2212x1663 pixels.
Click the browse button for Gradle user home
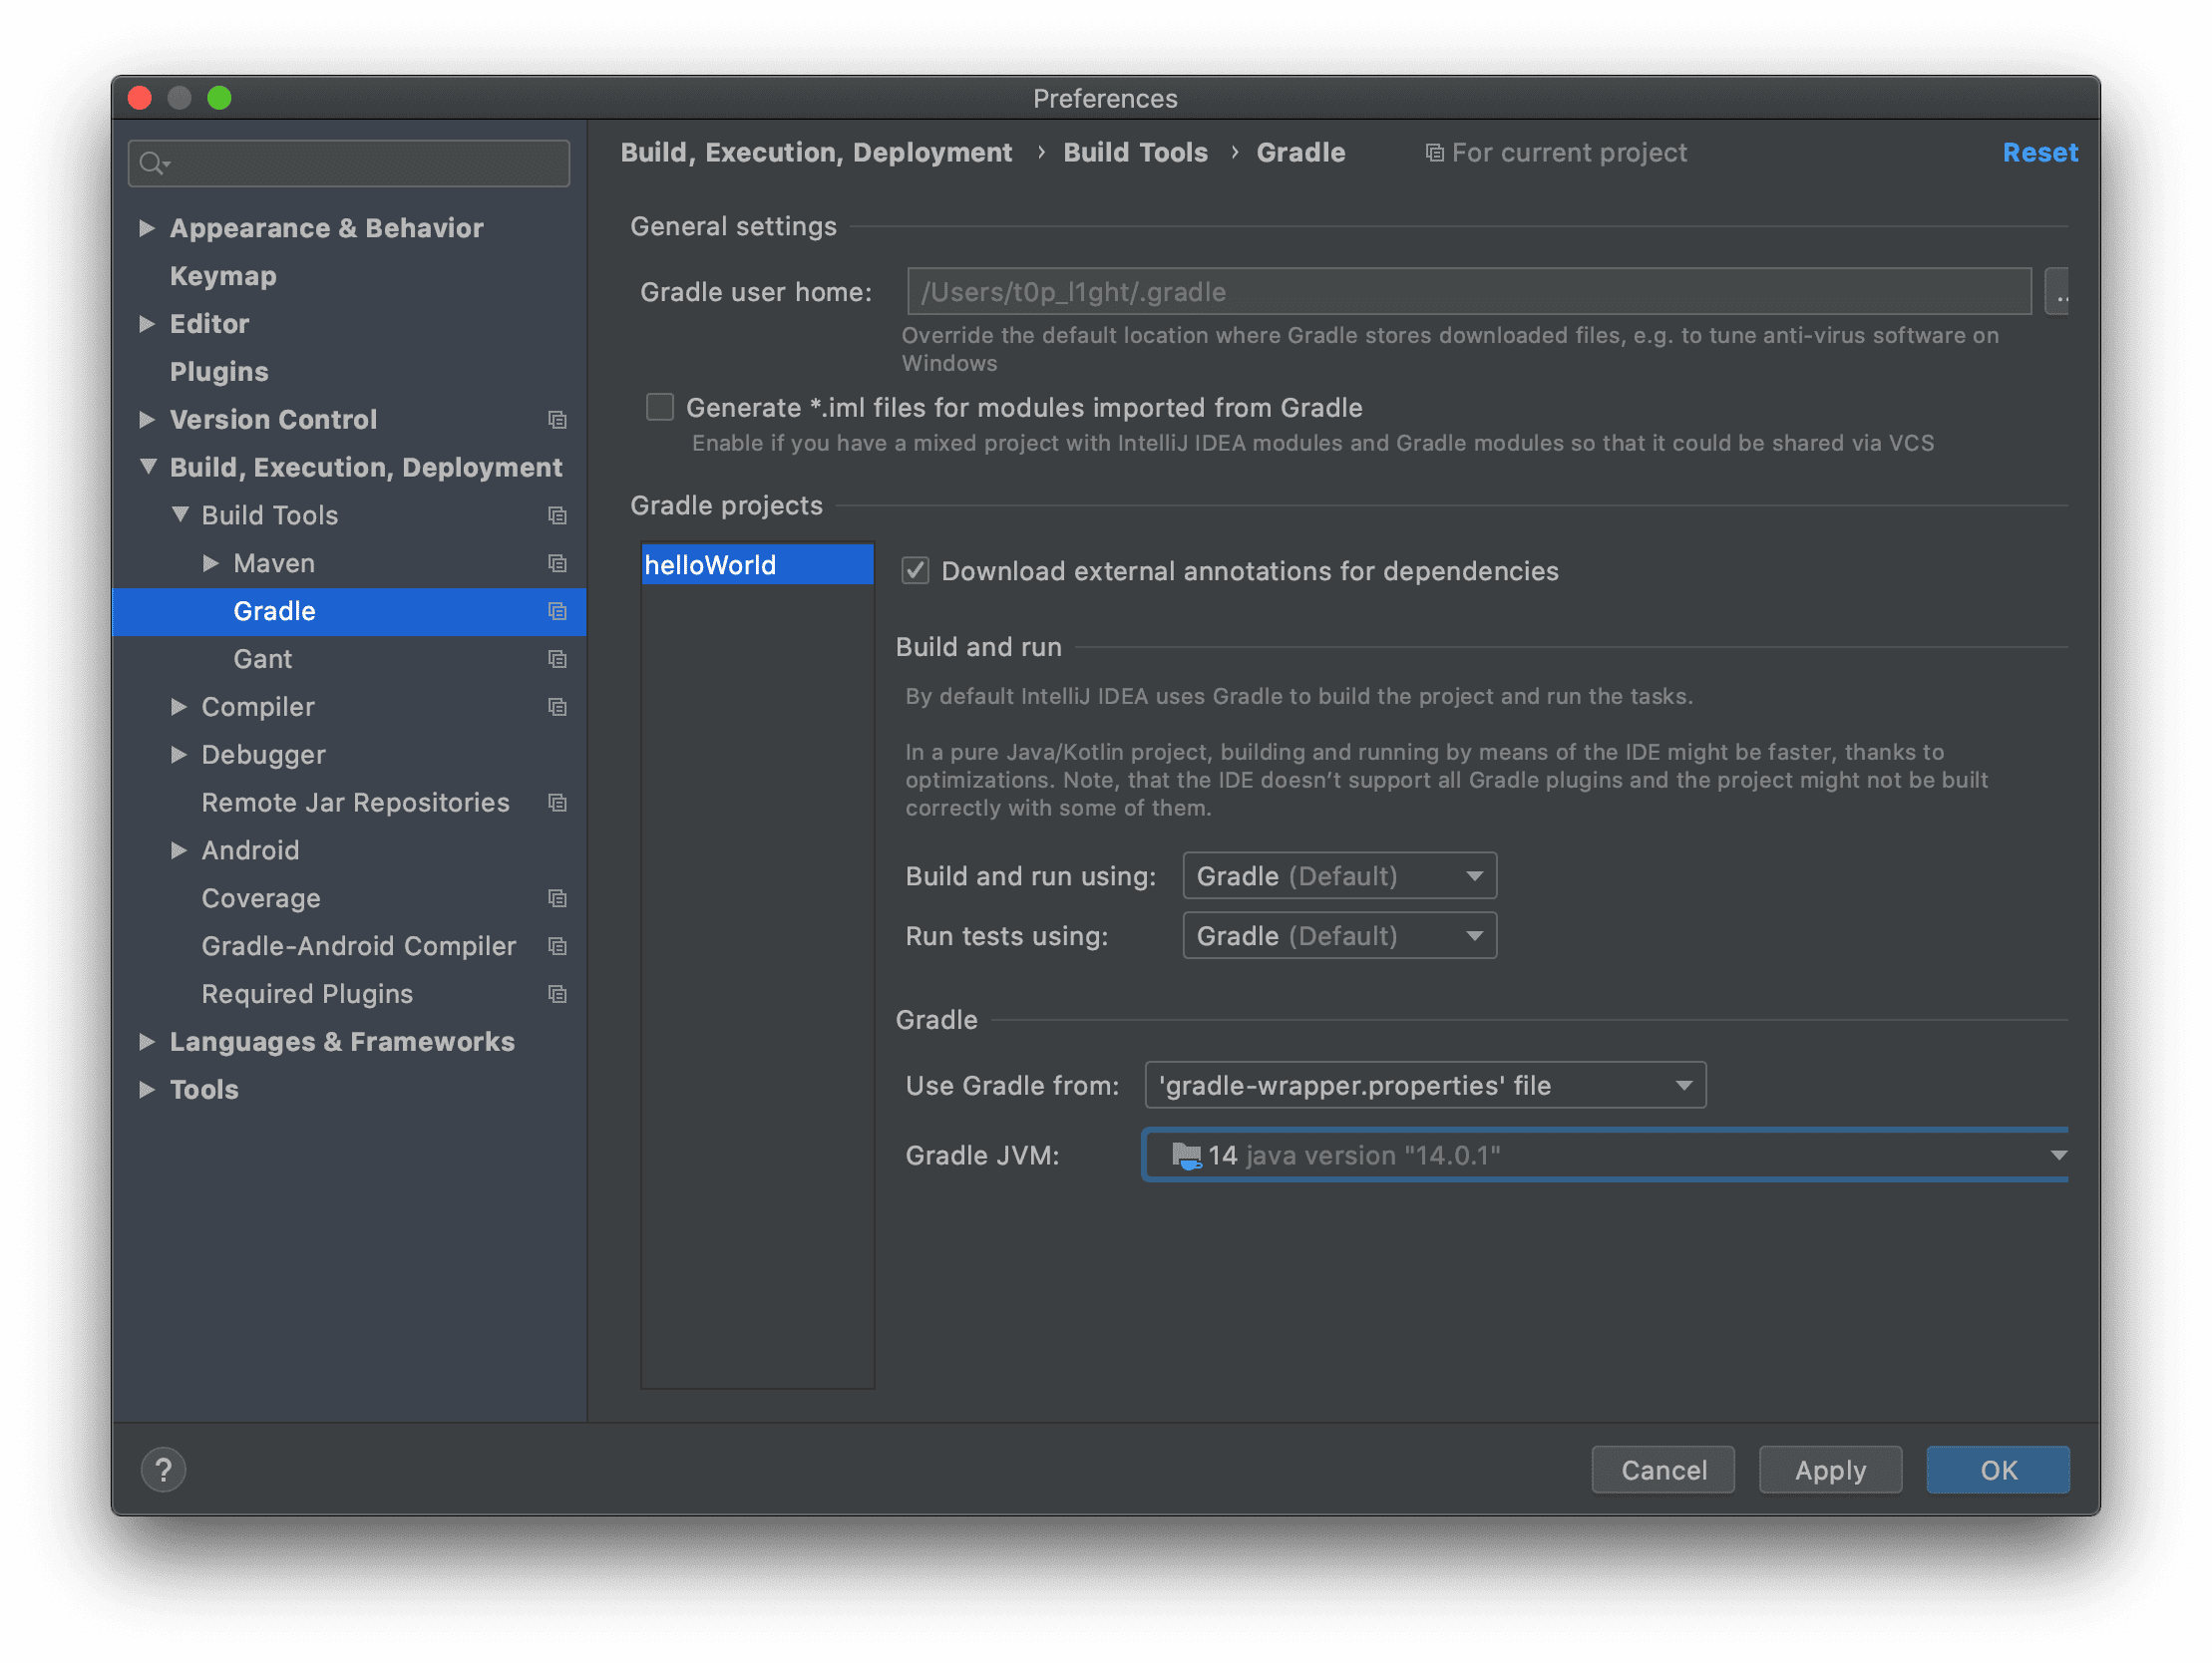(2056, 292)
